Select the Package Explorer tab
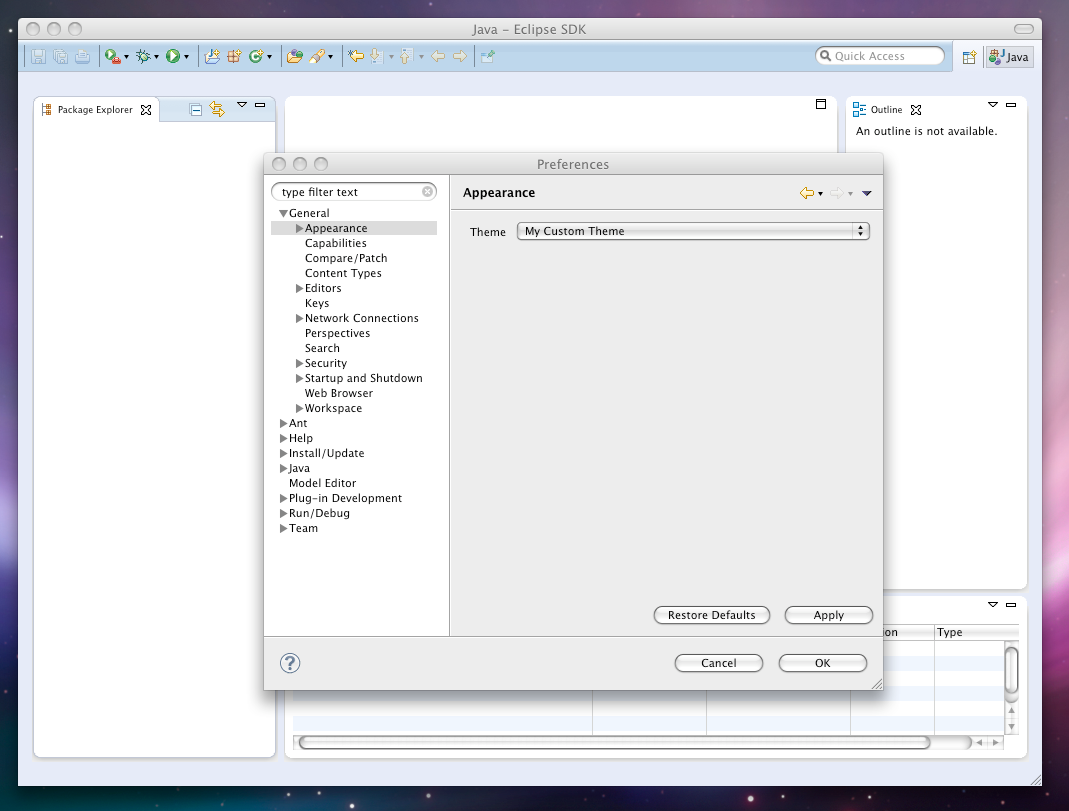The height and width of the screenshot is (811, 1069). tap(94, 110)
